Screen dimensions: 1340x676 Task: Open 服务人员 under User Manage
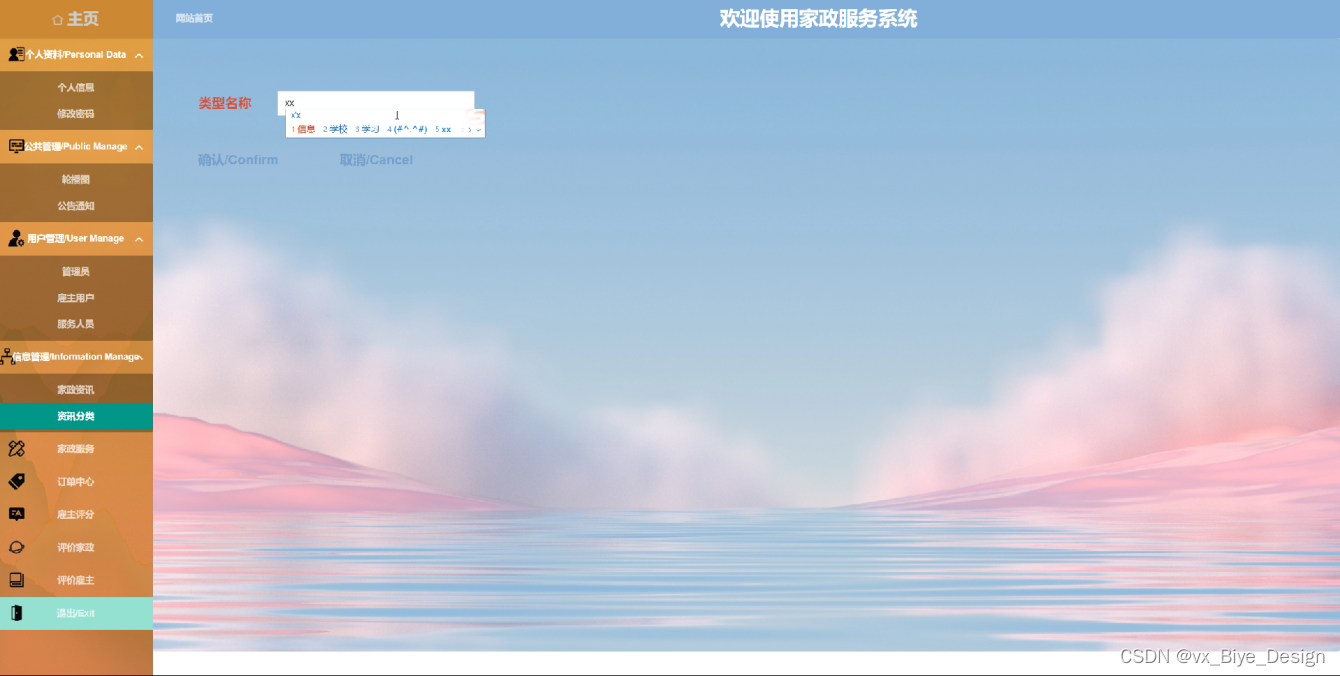click(76, 324)
